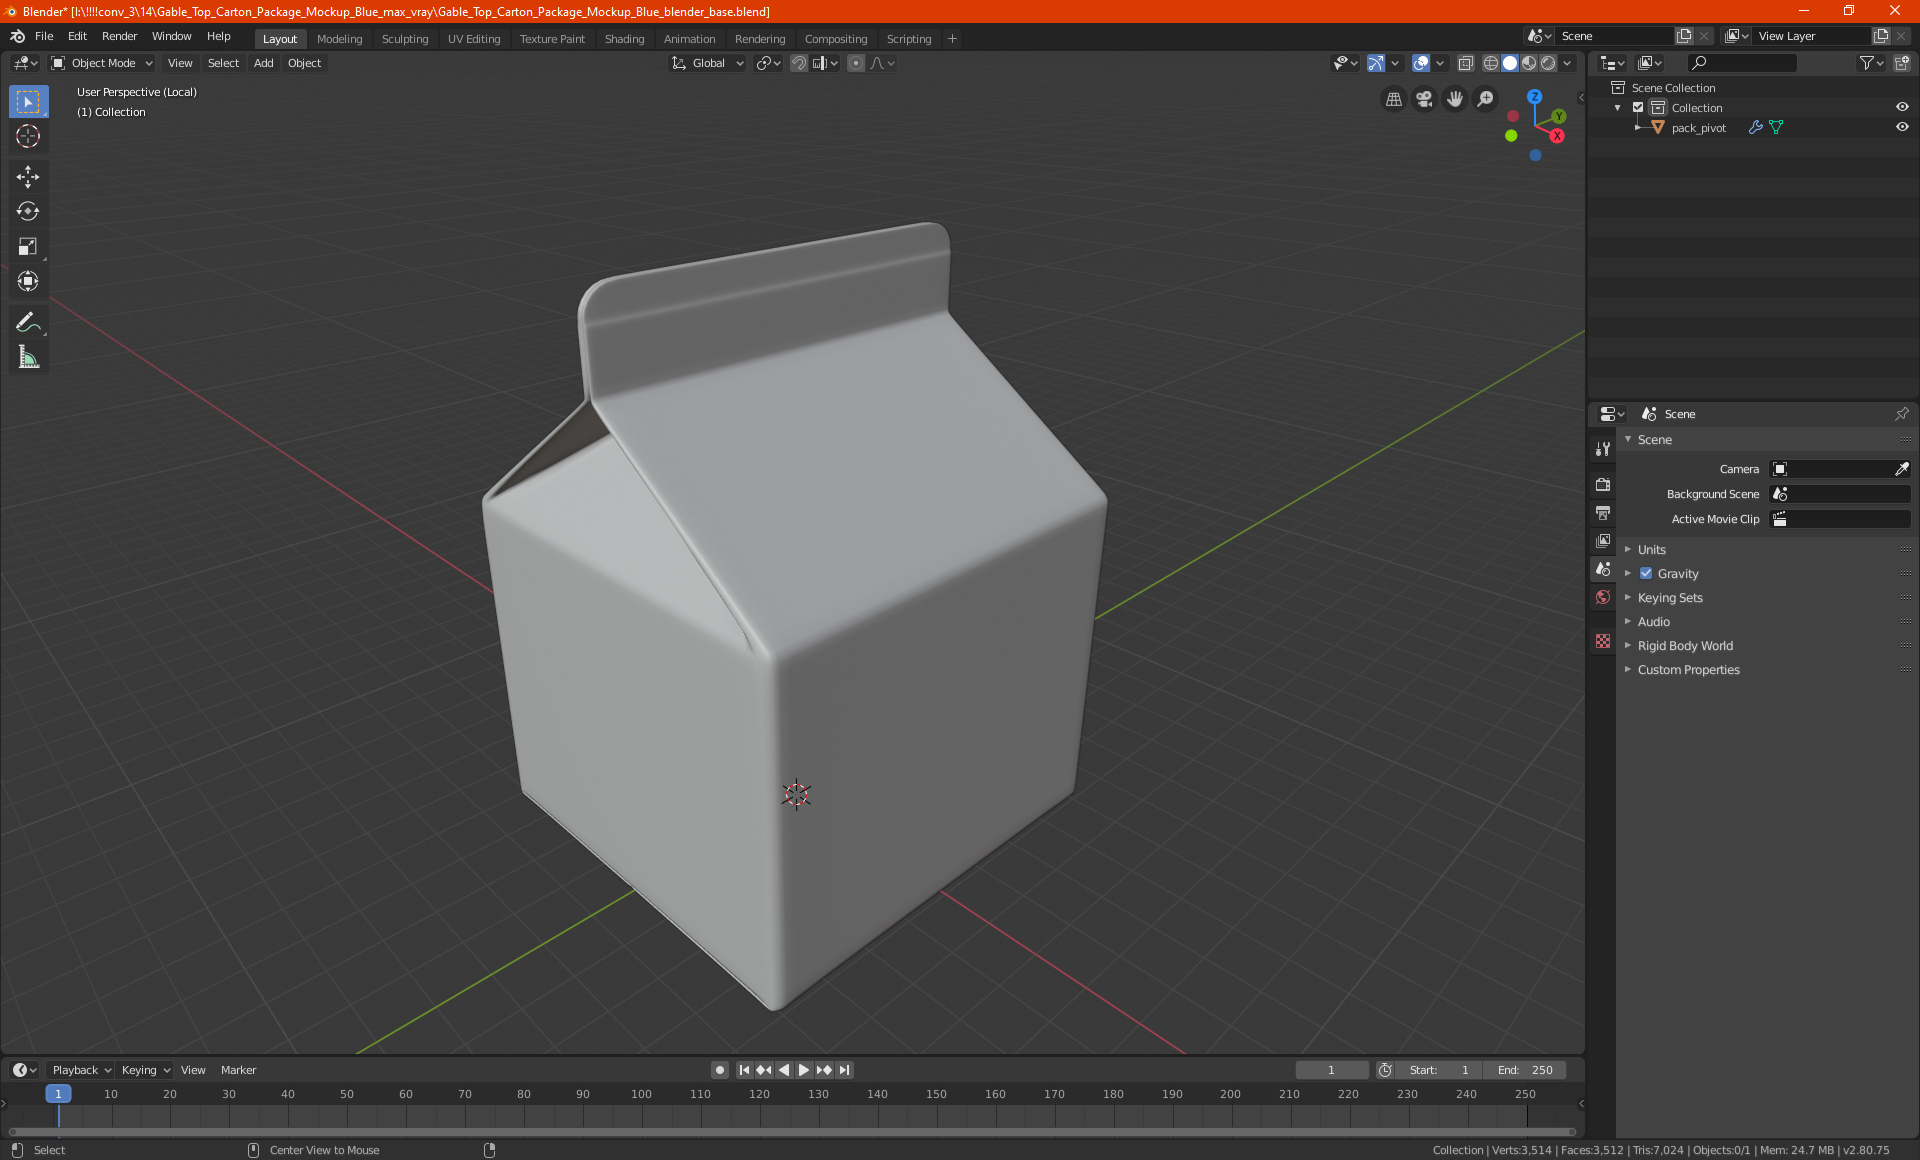The image size is (1920, 1160).
Task: Click the End frame 250 field
Action: [x=1525, y=1070]
